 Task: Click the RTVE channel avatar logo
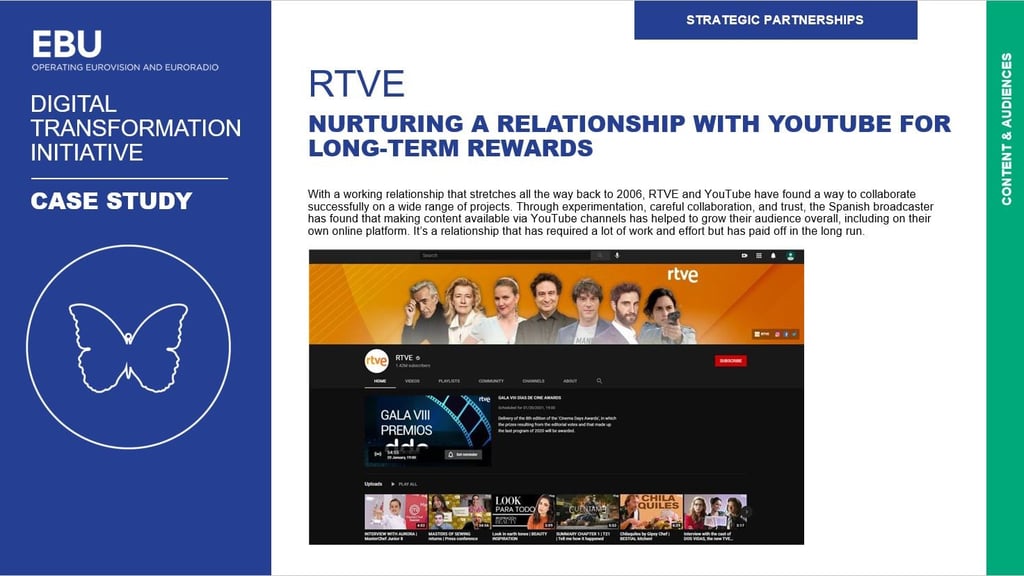click(376, 360)
